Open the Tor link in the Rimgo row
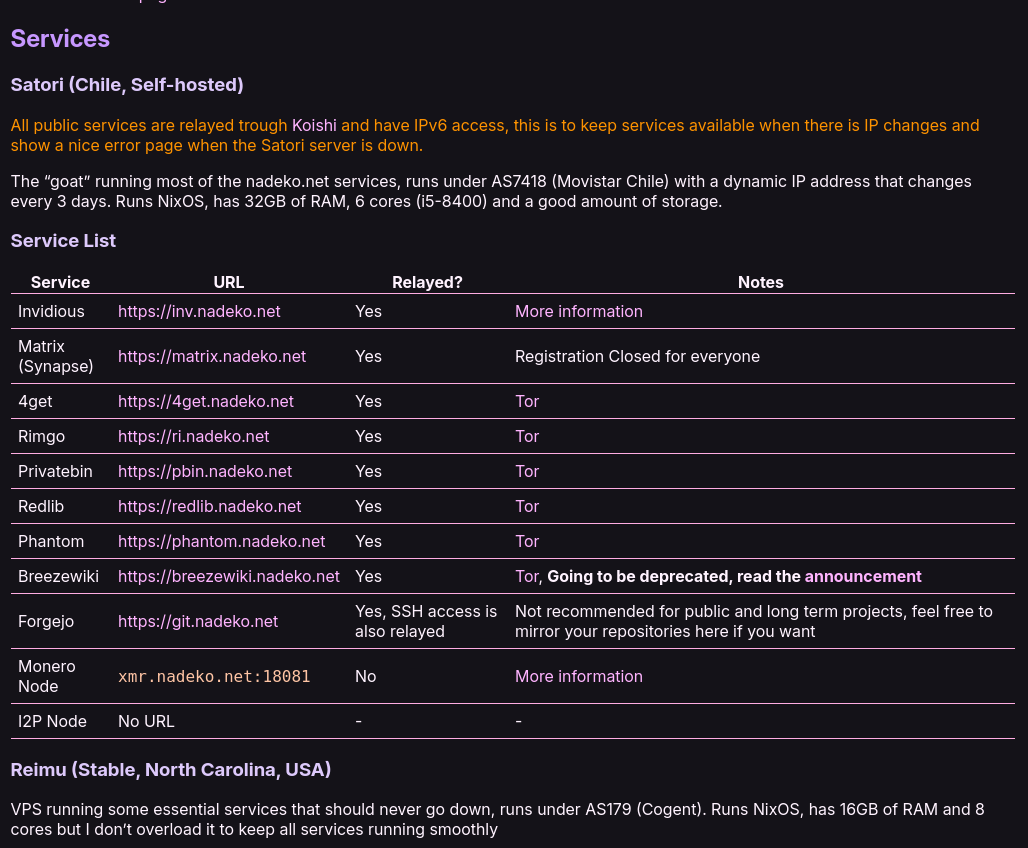Screen dimensions: 1028x848 (527, 436)
